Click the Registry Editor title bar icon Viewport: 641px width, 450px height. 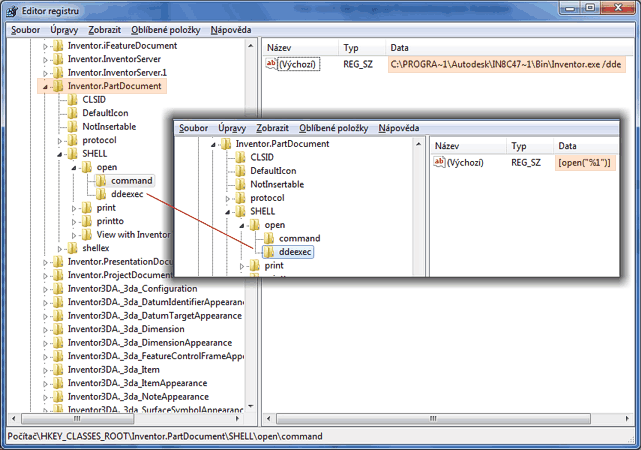click(x=12, y=11)
